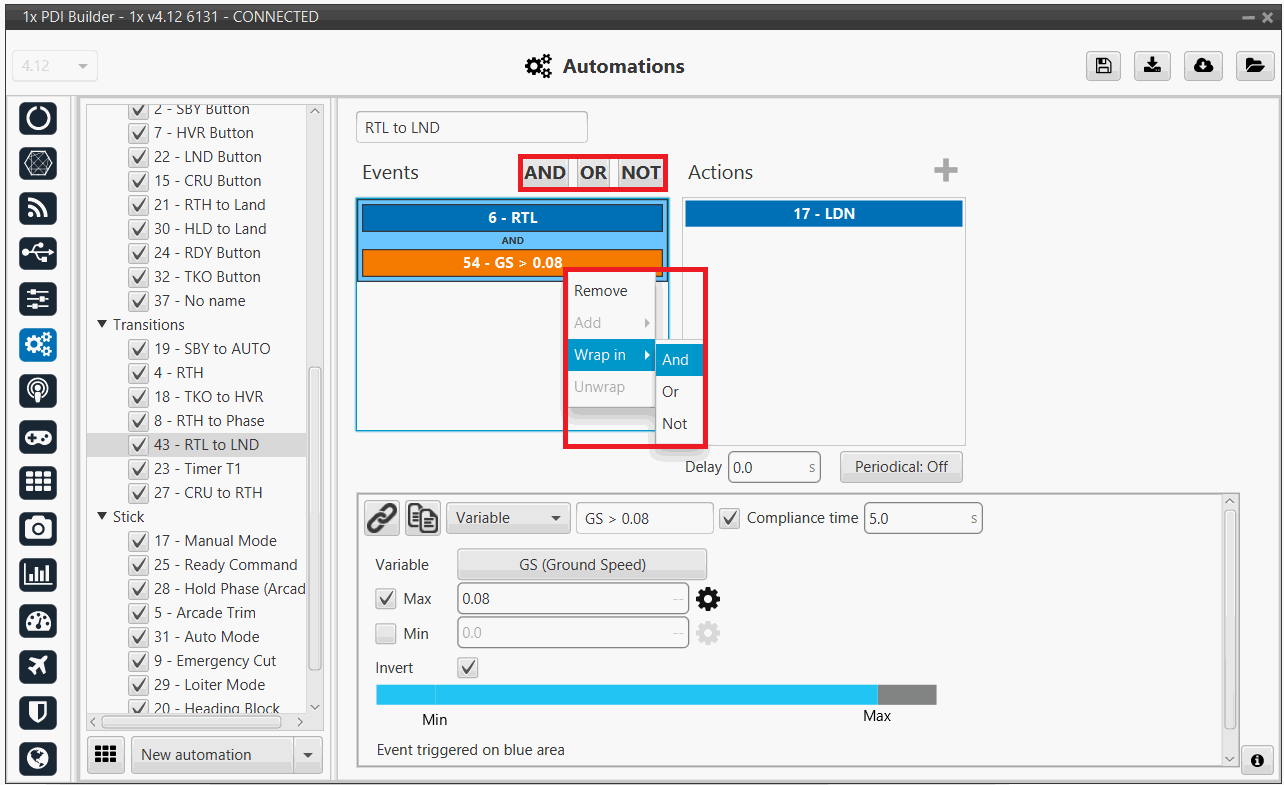Select Or in the Wrap in submenu
Viewport: 1284px width, 785px height.
point(671,392)
